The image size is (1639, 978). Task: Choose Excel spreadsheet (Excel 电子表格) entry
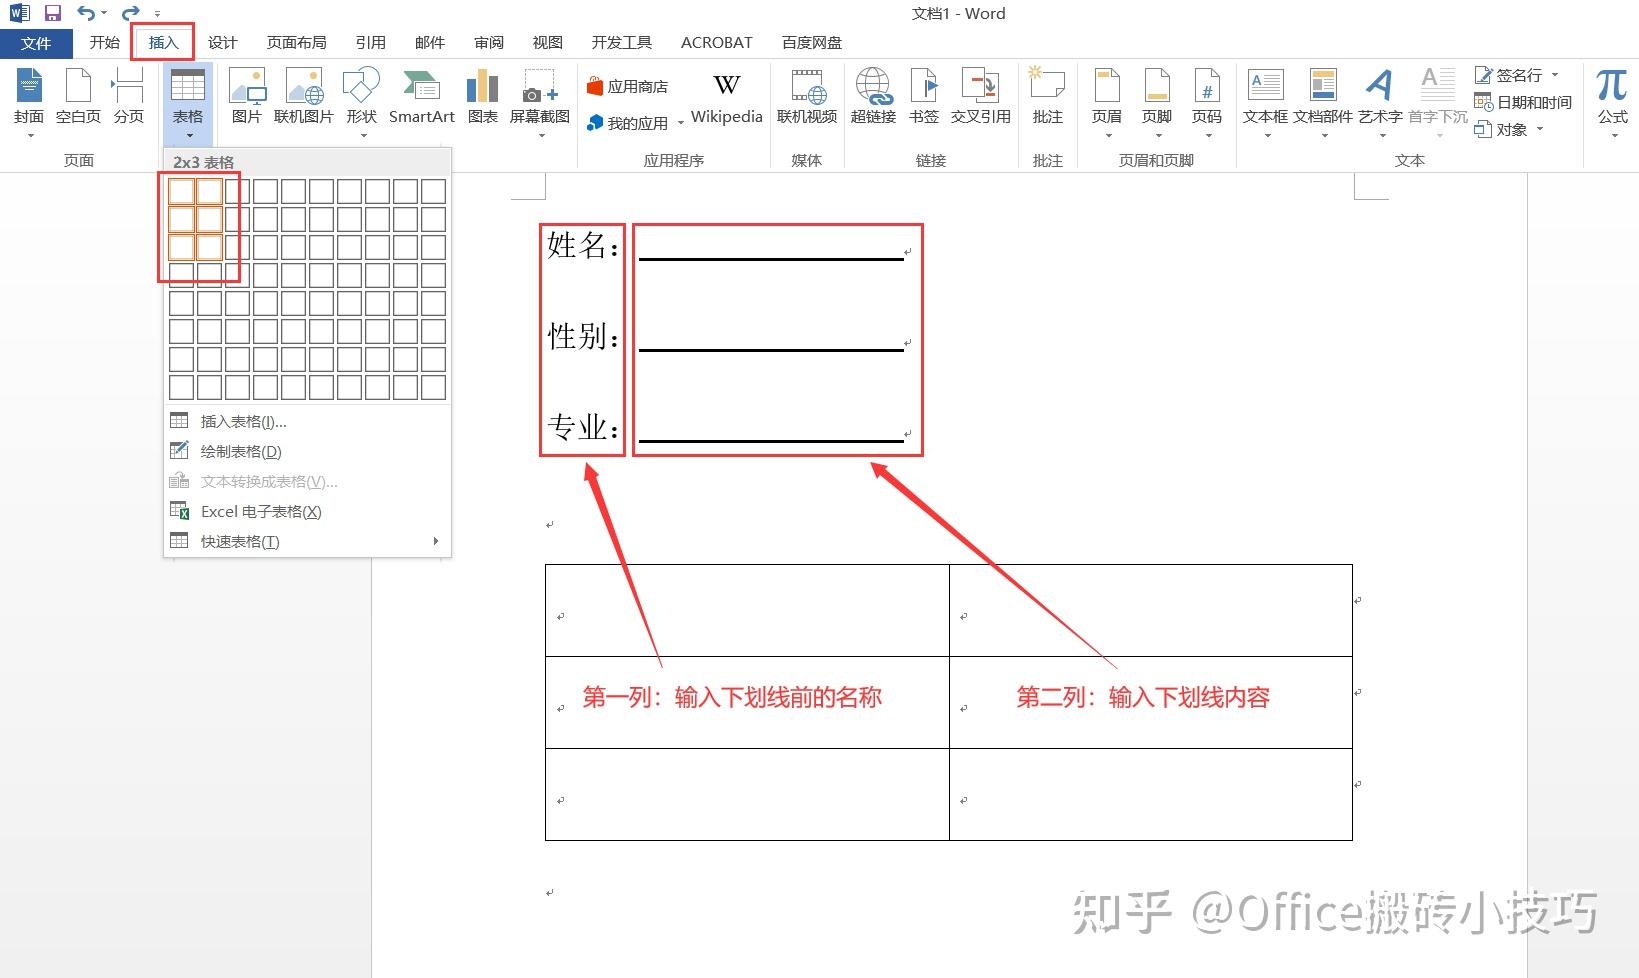(307, 512)
